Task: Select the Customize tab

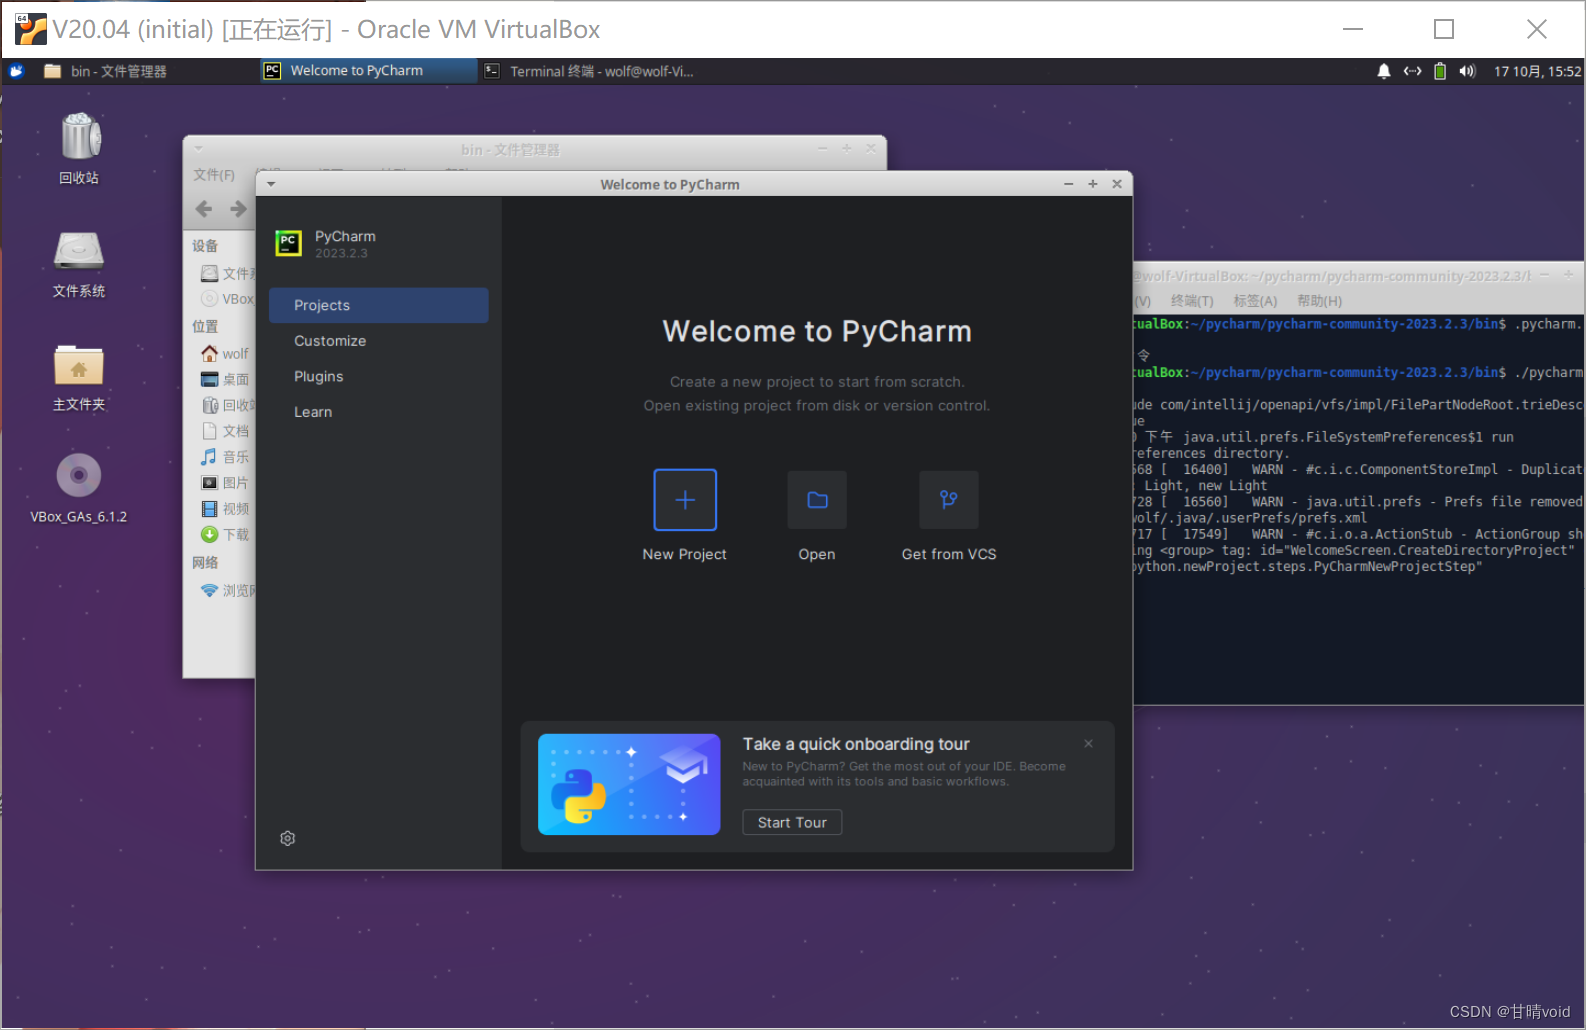Action: tap(379, 341)
